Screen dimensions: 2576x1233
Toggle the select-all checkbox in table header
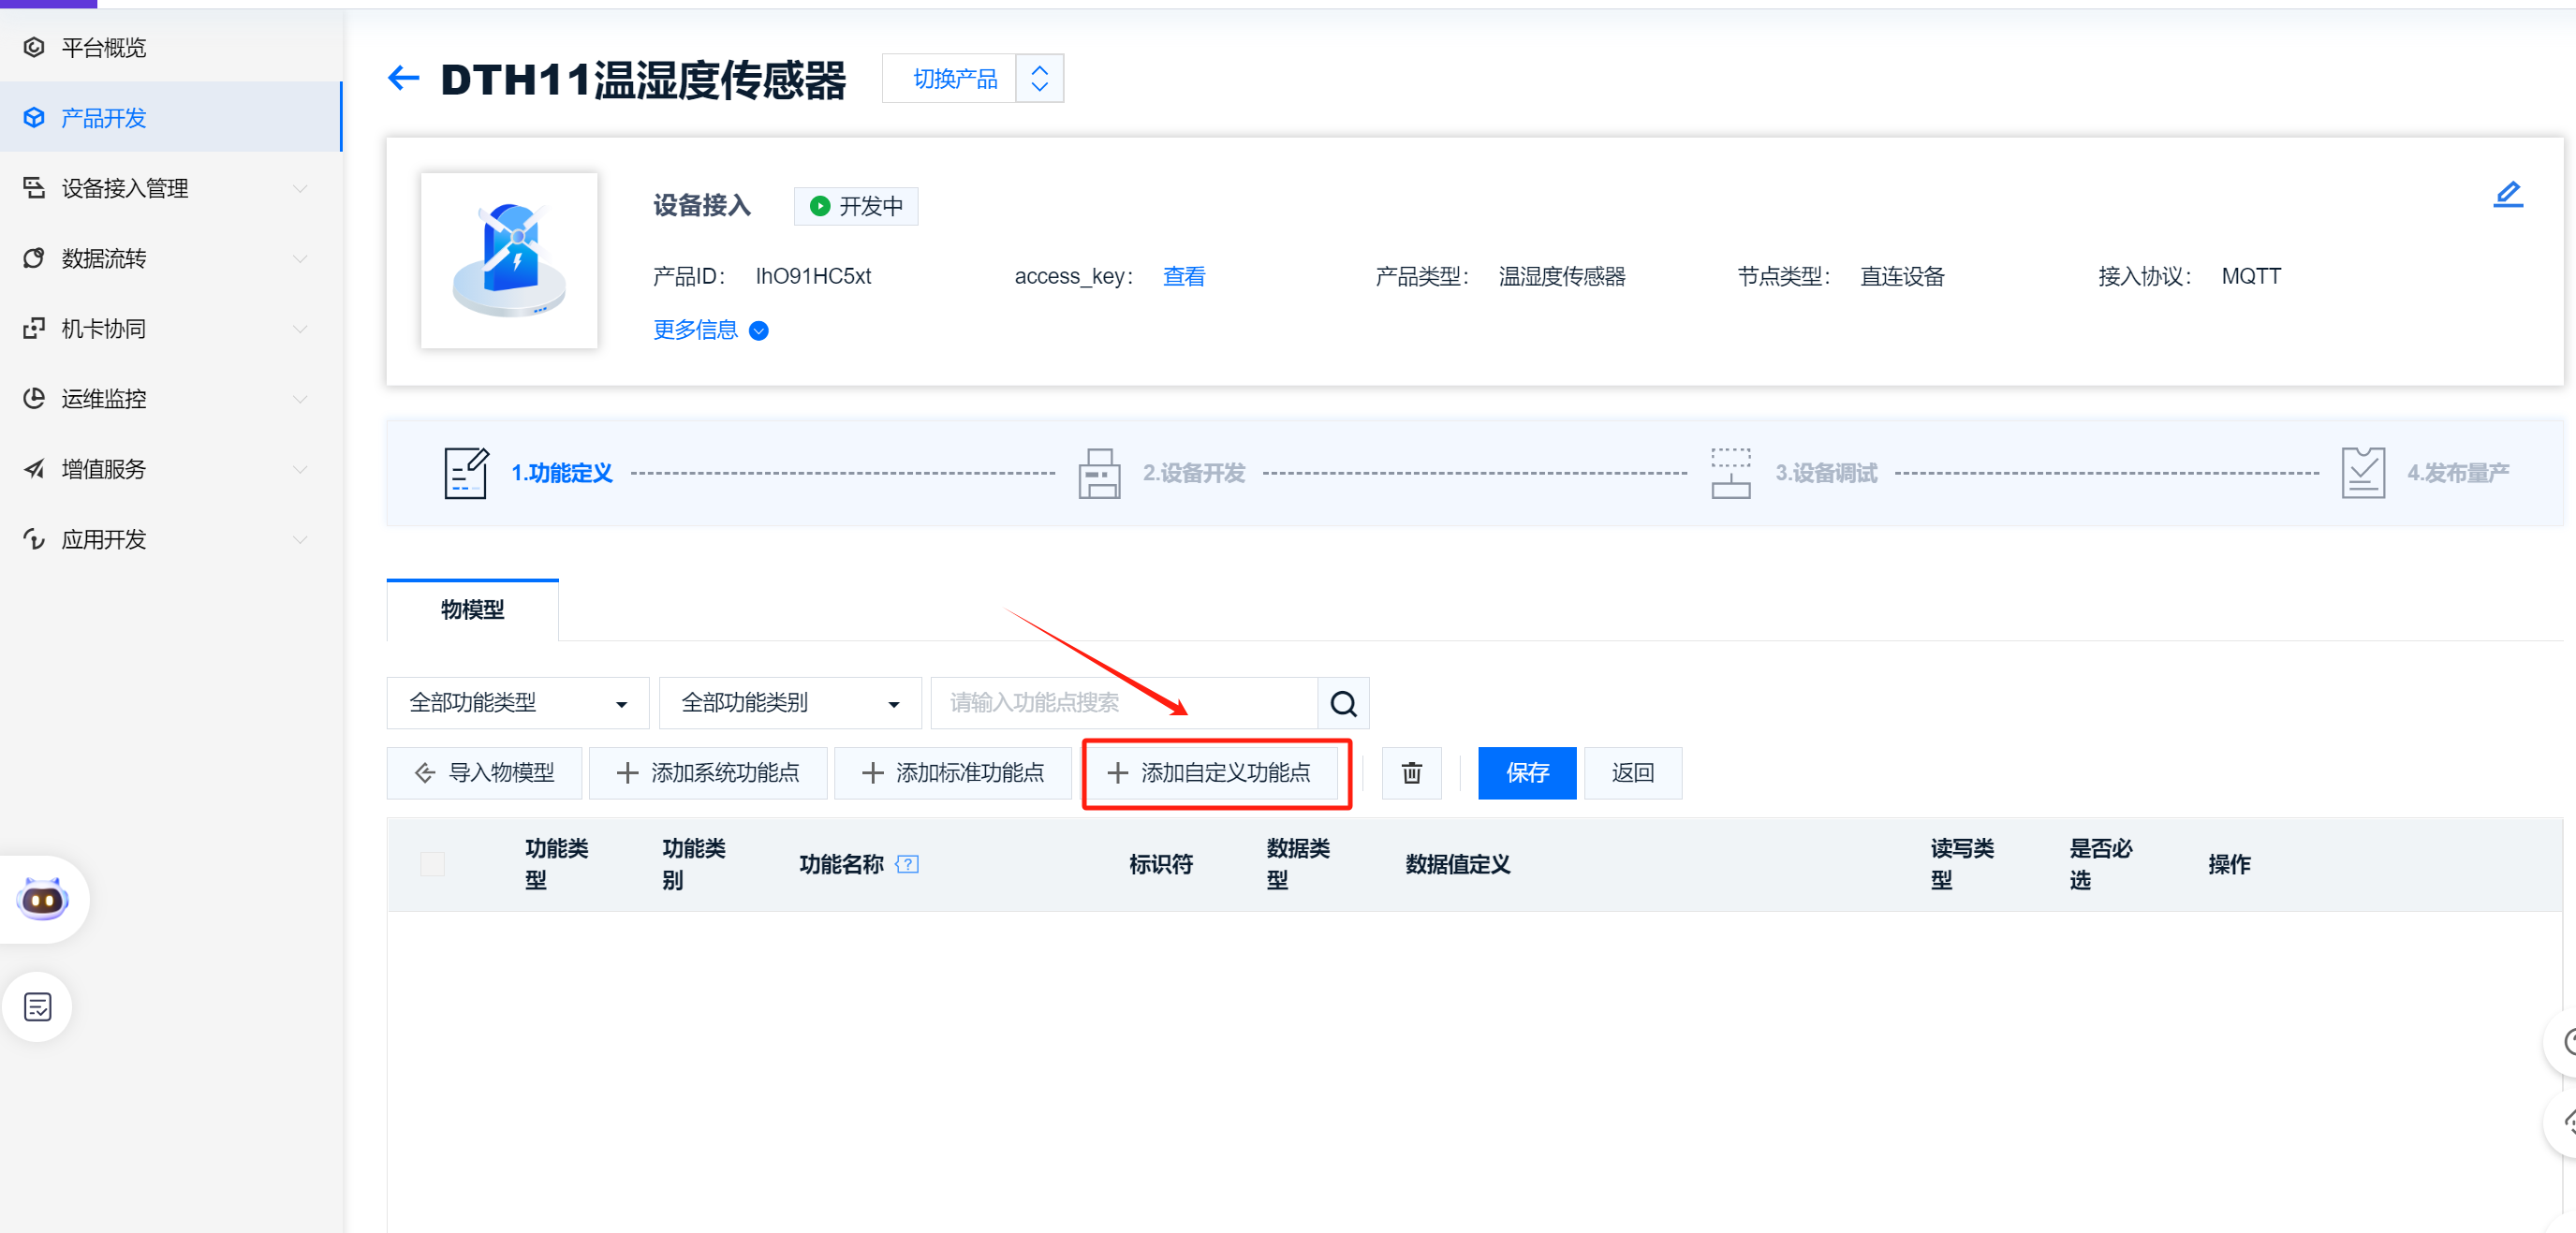432,864
